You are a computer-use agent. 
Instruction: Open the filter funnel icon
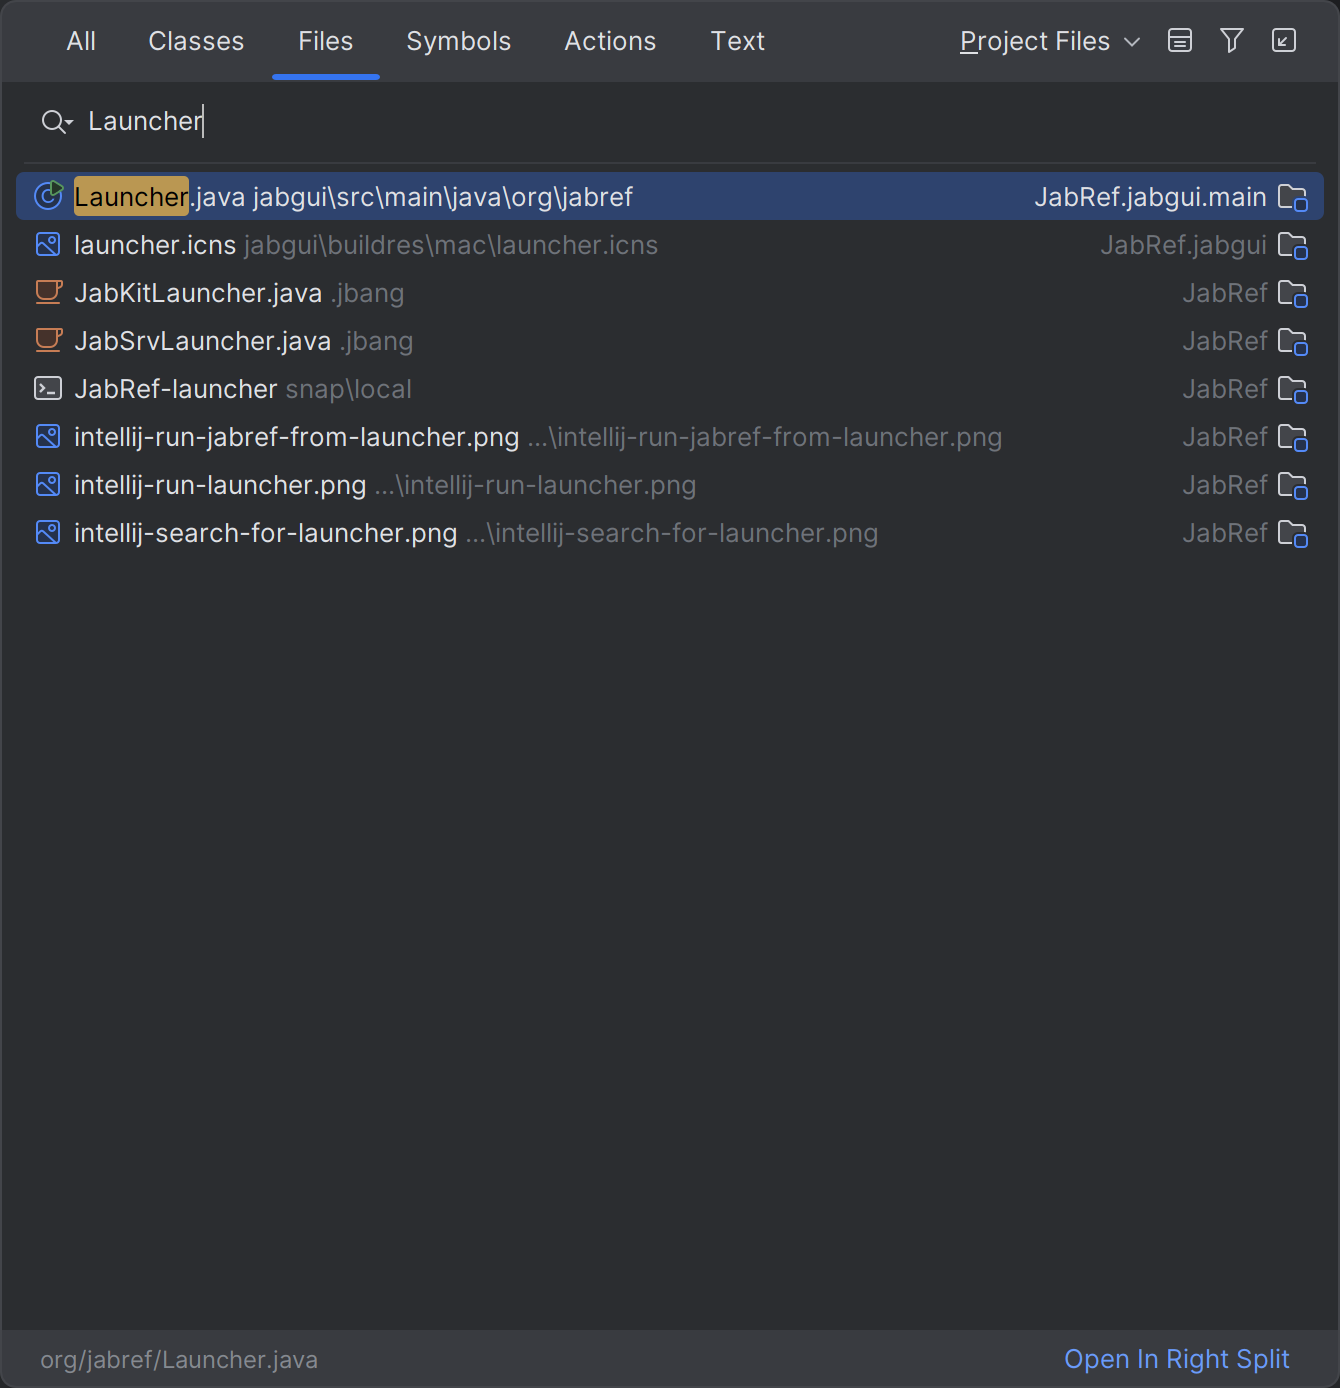[x=1232, y=41]
